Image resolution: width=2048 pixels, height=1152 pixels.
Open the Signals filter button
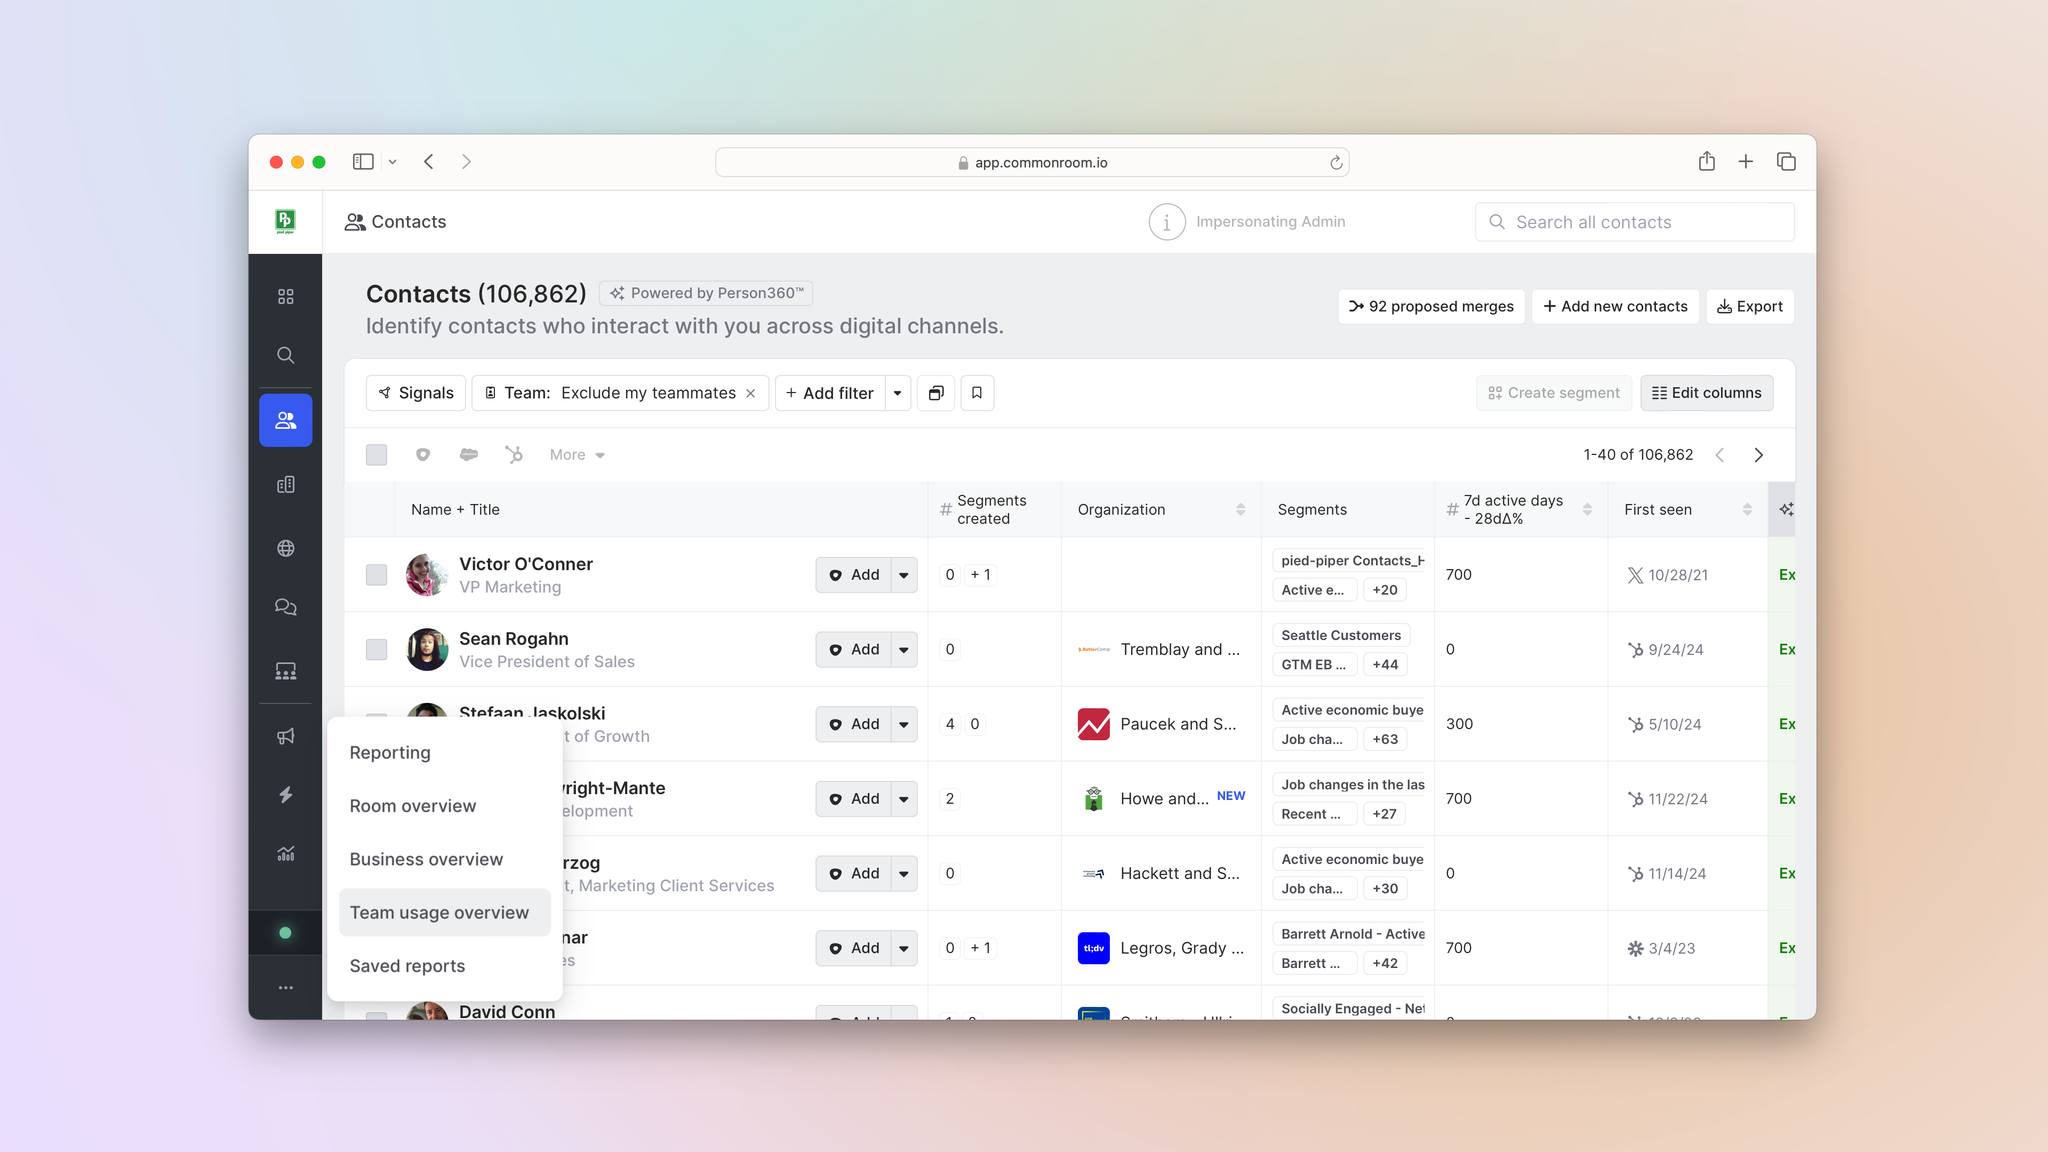[416, 393]
